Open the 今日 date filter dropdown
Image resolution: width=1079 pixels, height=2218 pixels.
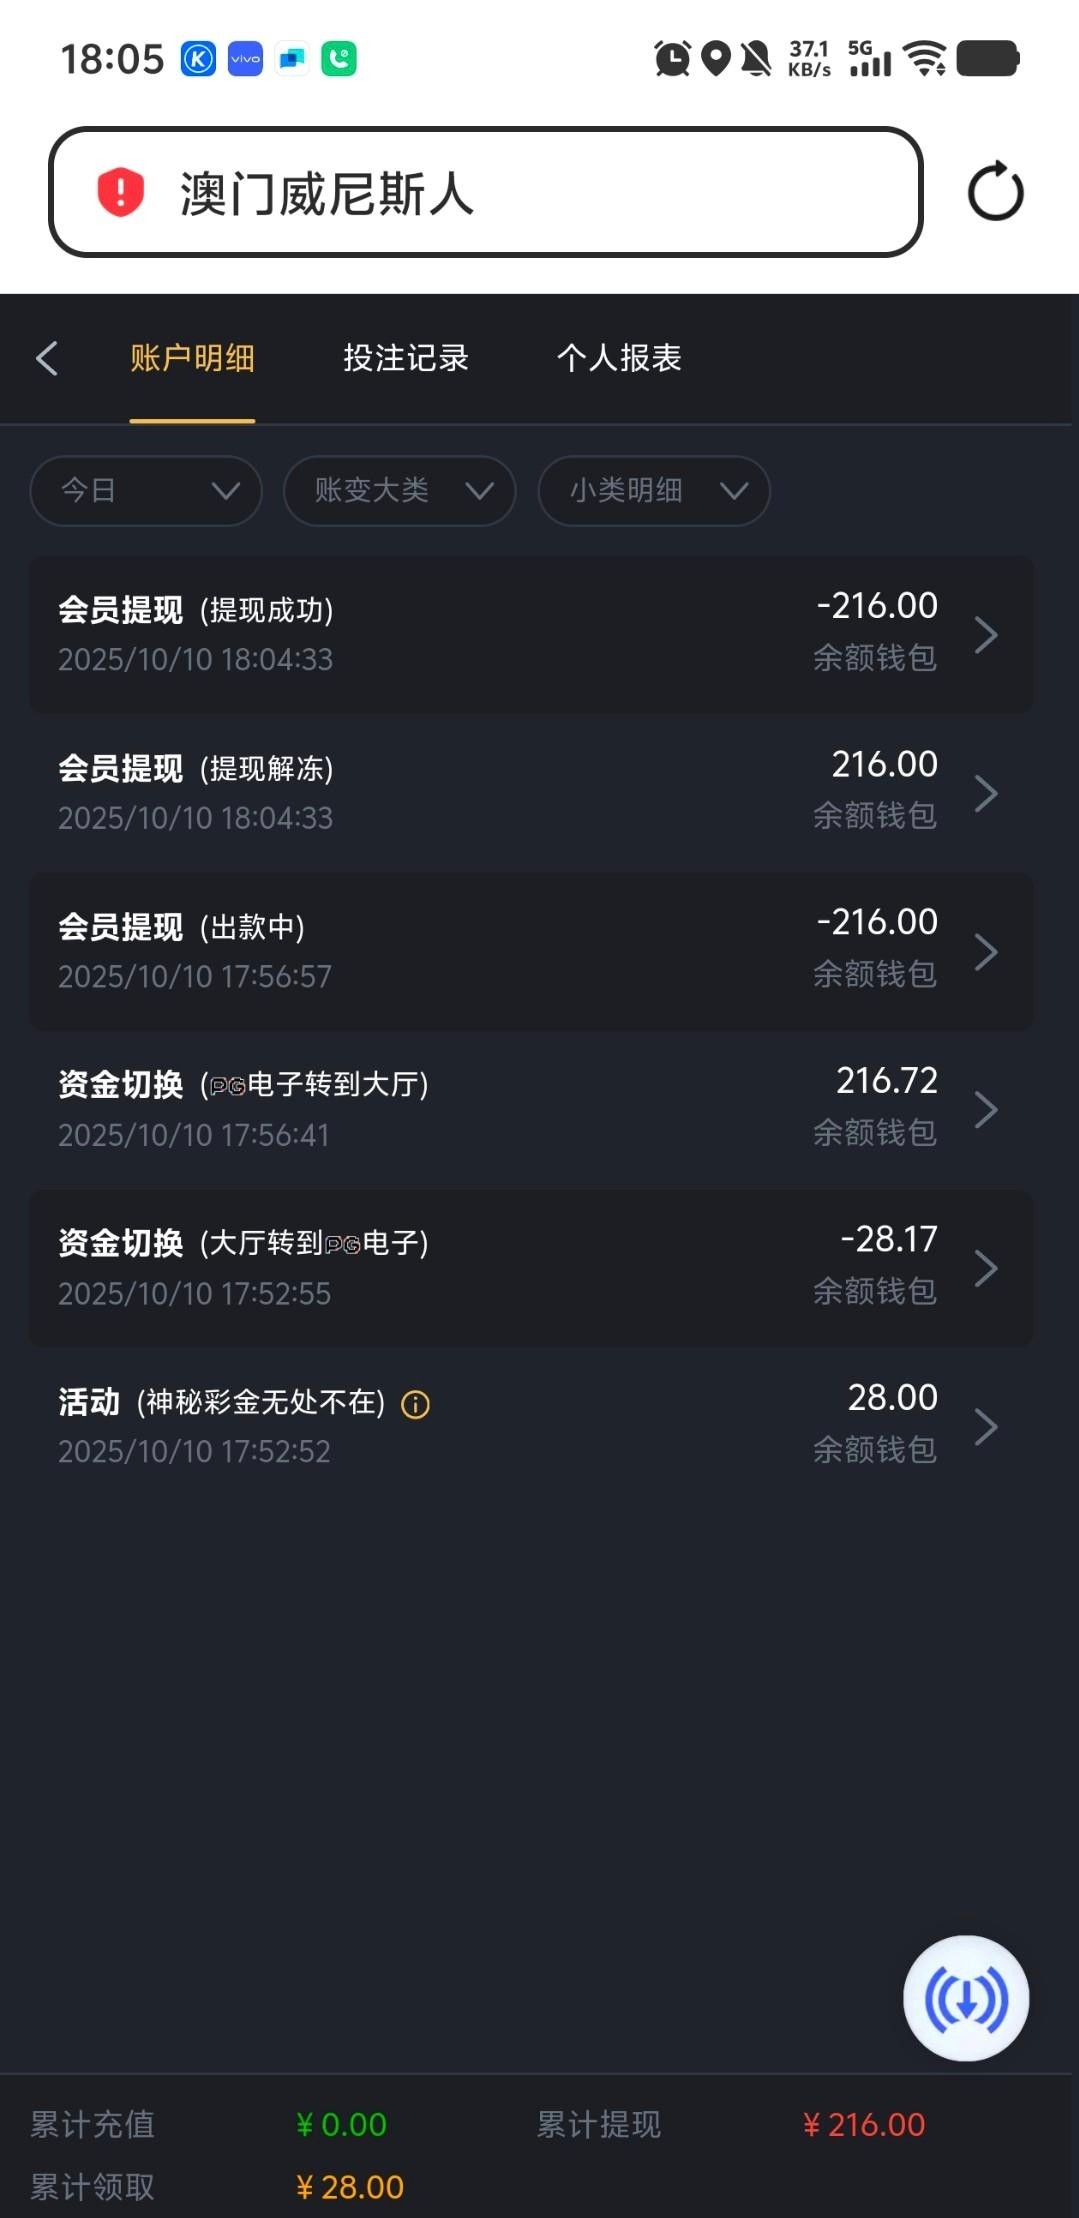click(146, 491)
